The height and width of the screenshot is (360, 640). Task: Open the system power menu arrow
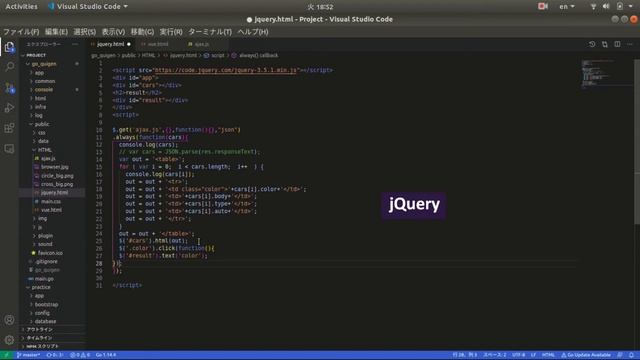pyautogui.click(x=630, y=7)
